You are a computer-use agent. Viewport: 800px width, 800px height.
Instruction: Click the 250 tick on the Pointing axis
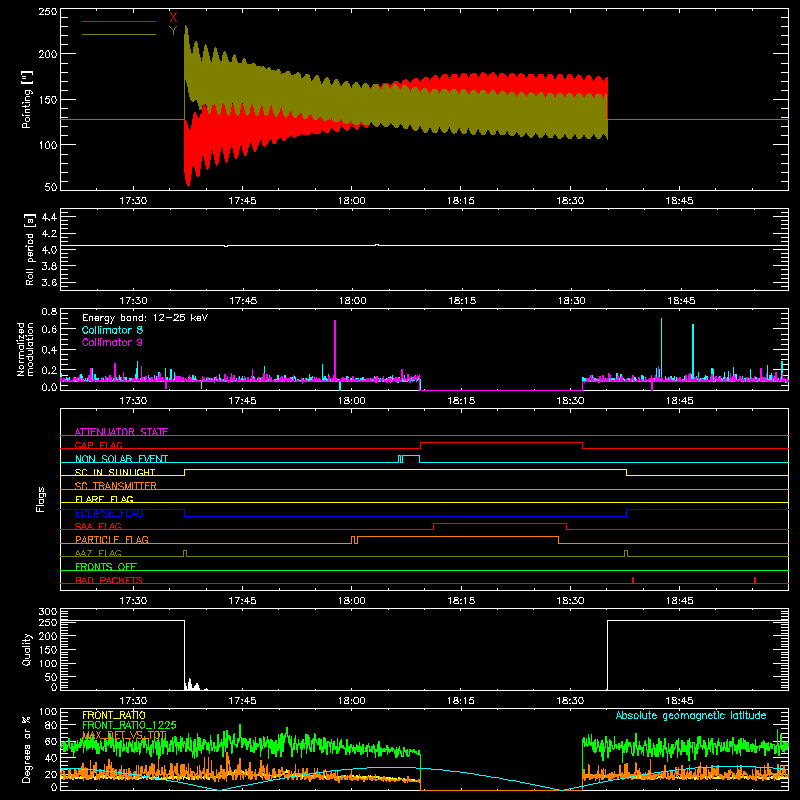pyautogui.click(x=47, y=12)
